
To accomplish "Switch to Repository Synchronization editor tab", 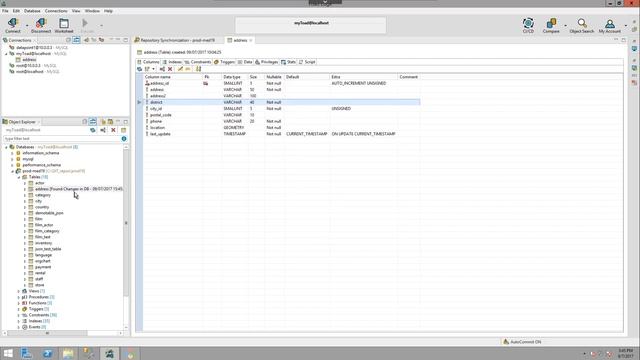I will [178, 40].
